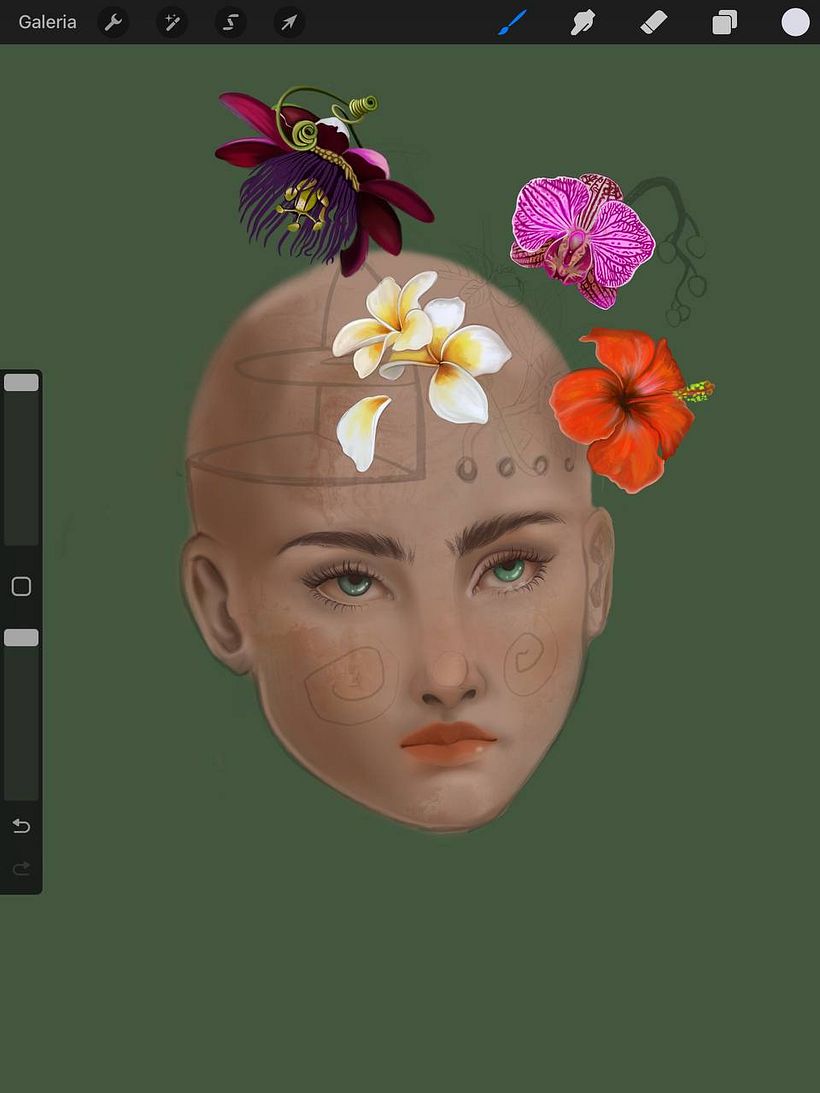Tap the opacity slider handle
Image resolution: width=820 pixels, height=1093 pixels.
[21, 637]
